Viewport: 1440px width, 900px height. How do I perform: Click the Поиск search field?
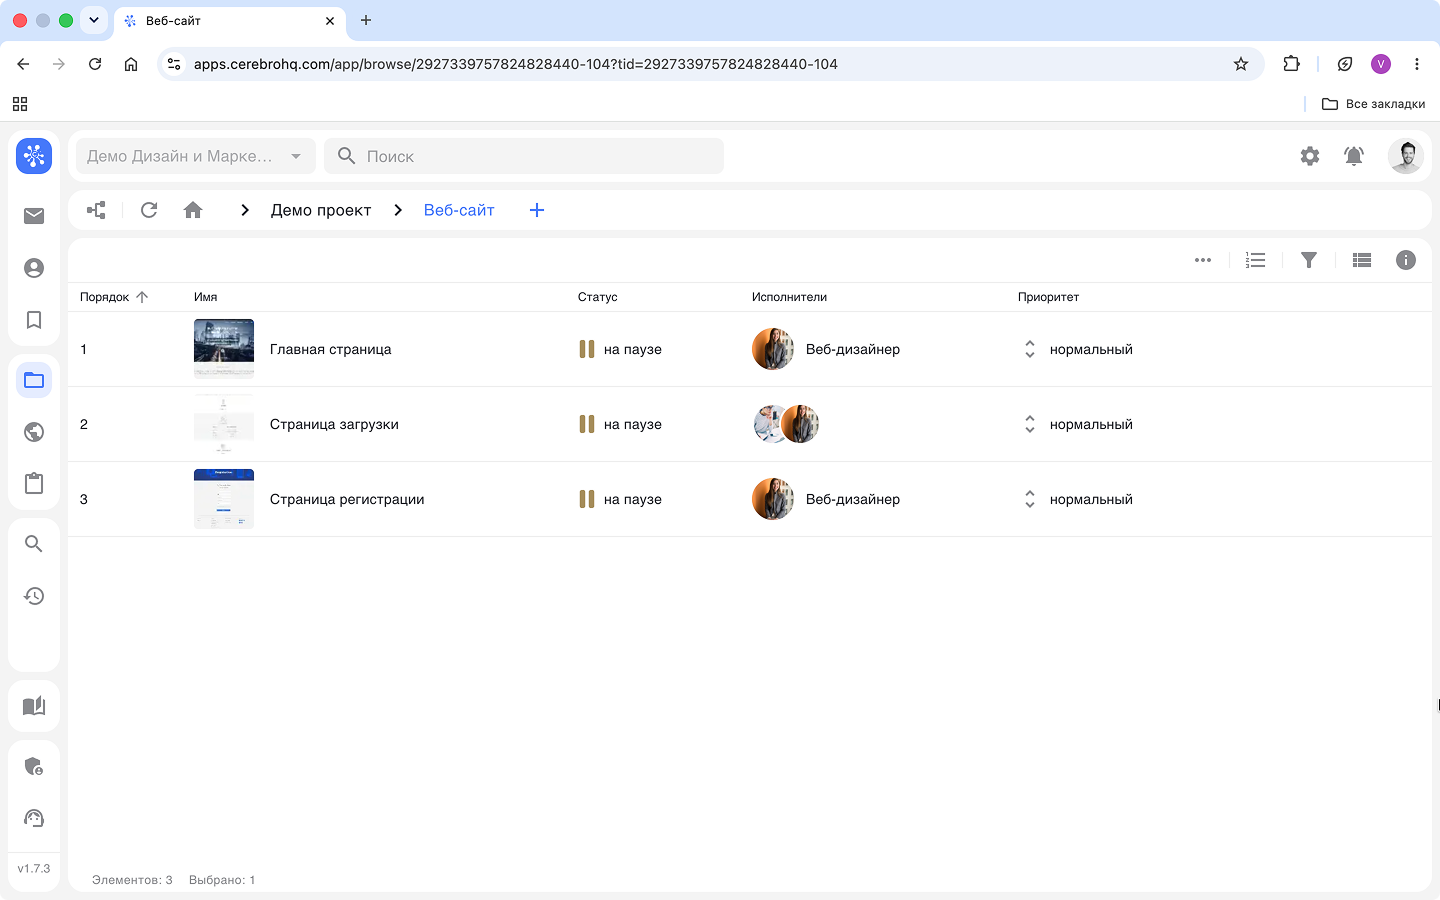click(524, 156)
